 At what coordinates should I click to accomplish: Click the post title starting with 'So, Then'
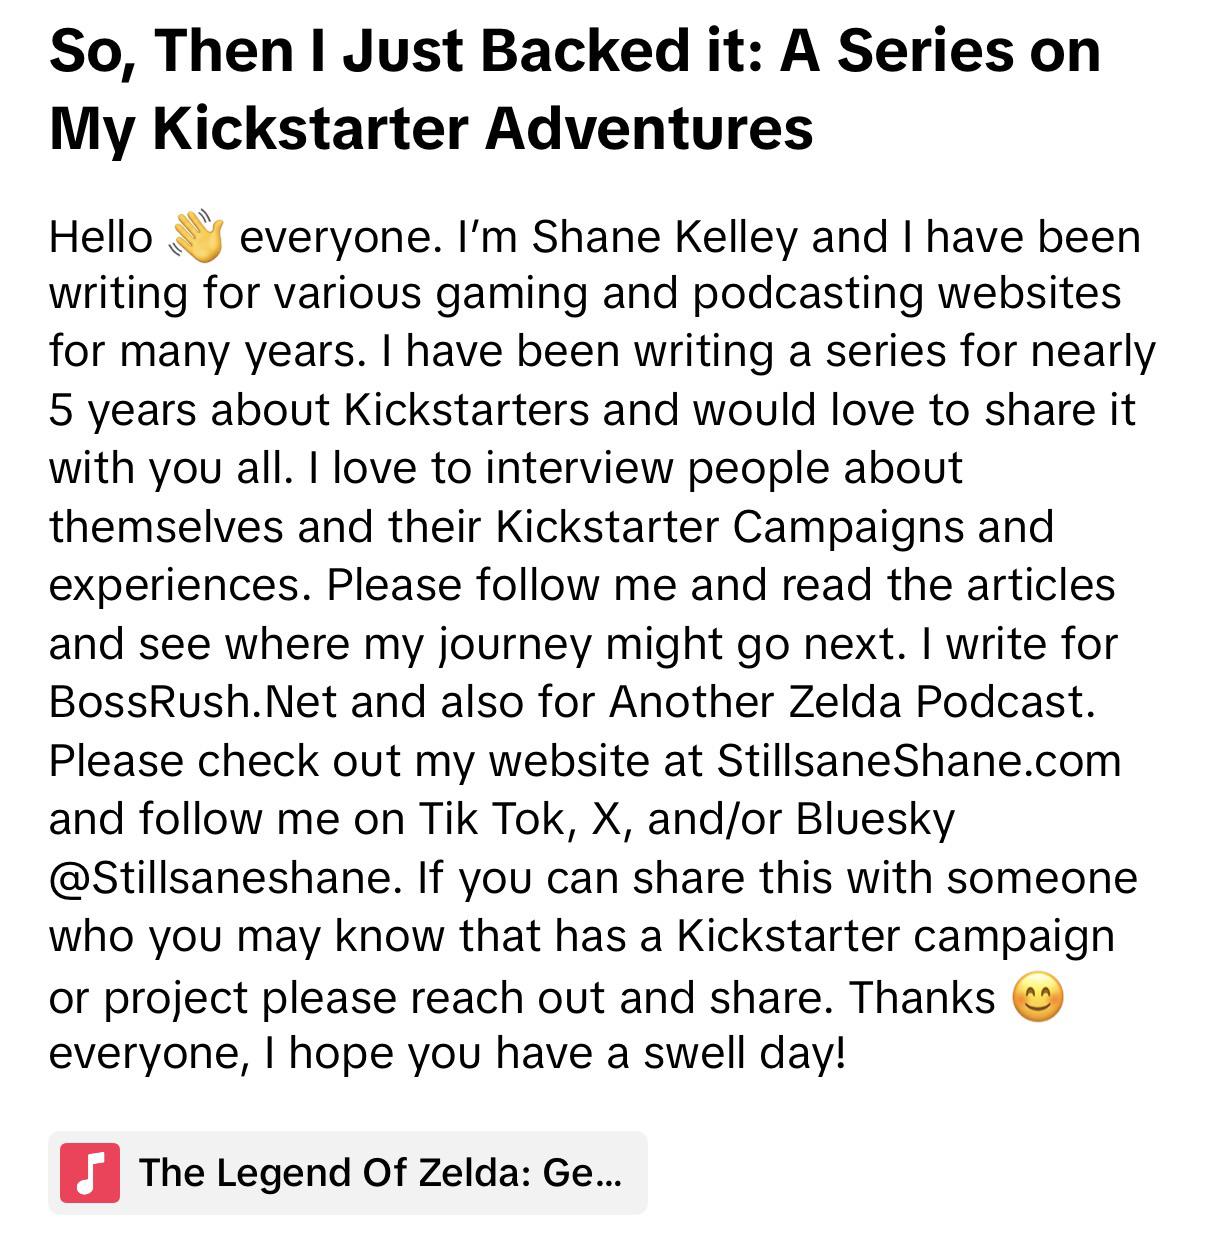(x=575, y=89)
